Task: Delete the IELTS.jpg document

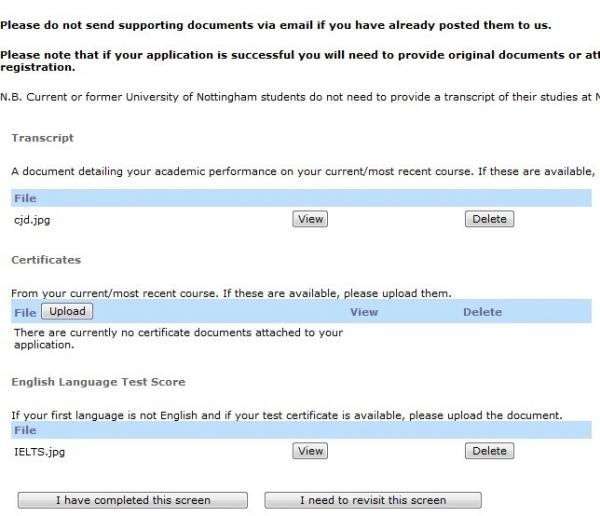Action: (489, 451)
